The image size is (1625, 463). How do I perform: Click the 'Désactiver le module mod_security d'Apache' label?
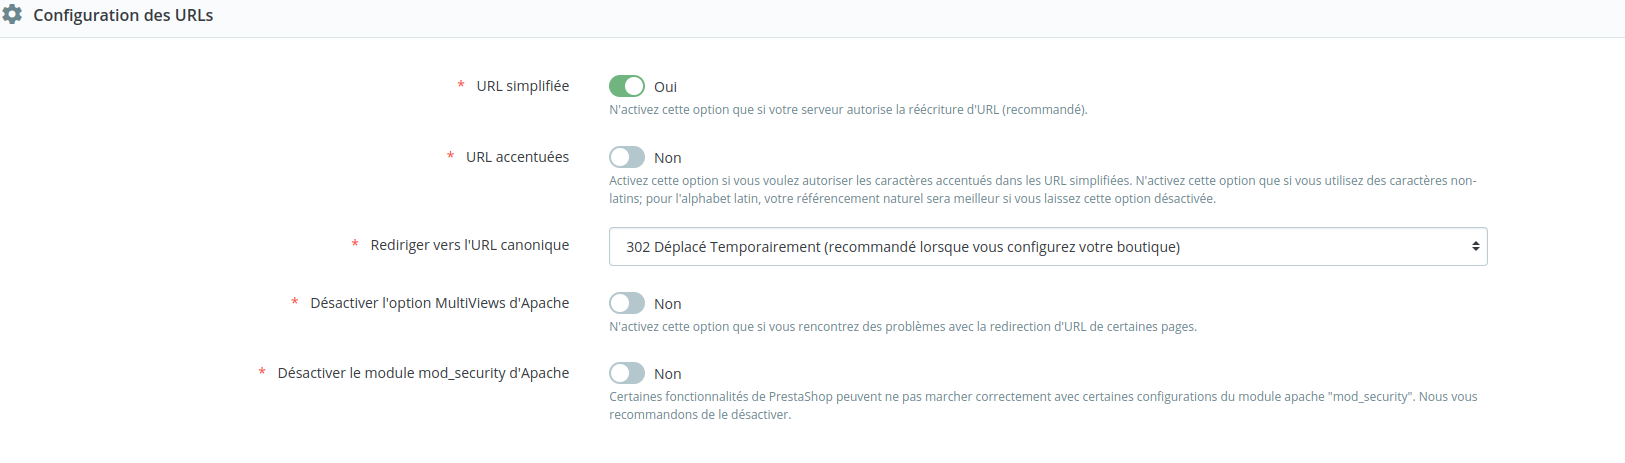click(x=423, y=373)
